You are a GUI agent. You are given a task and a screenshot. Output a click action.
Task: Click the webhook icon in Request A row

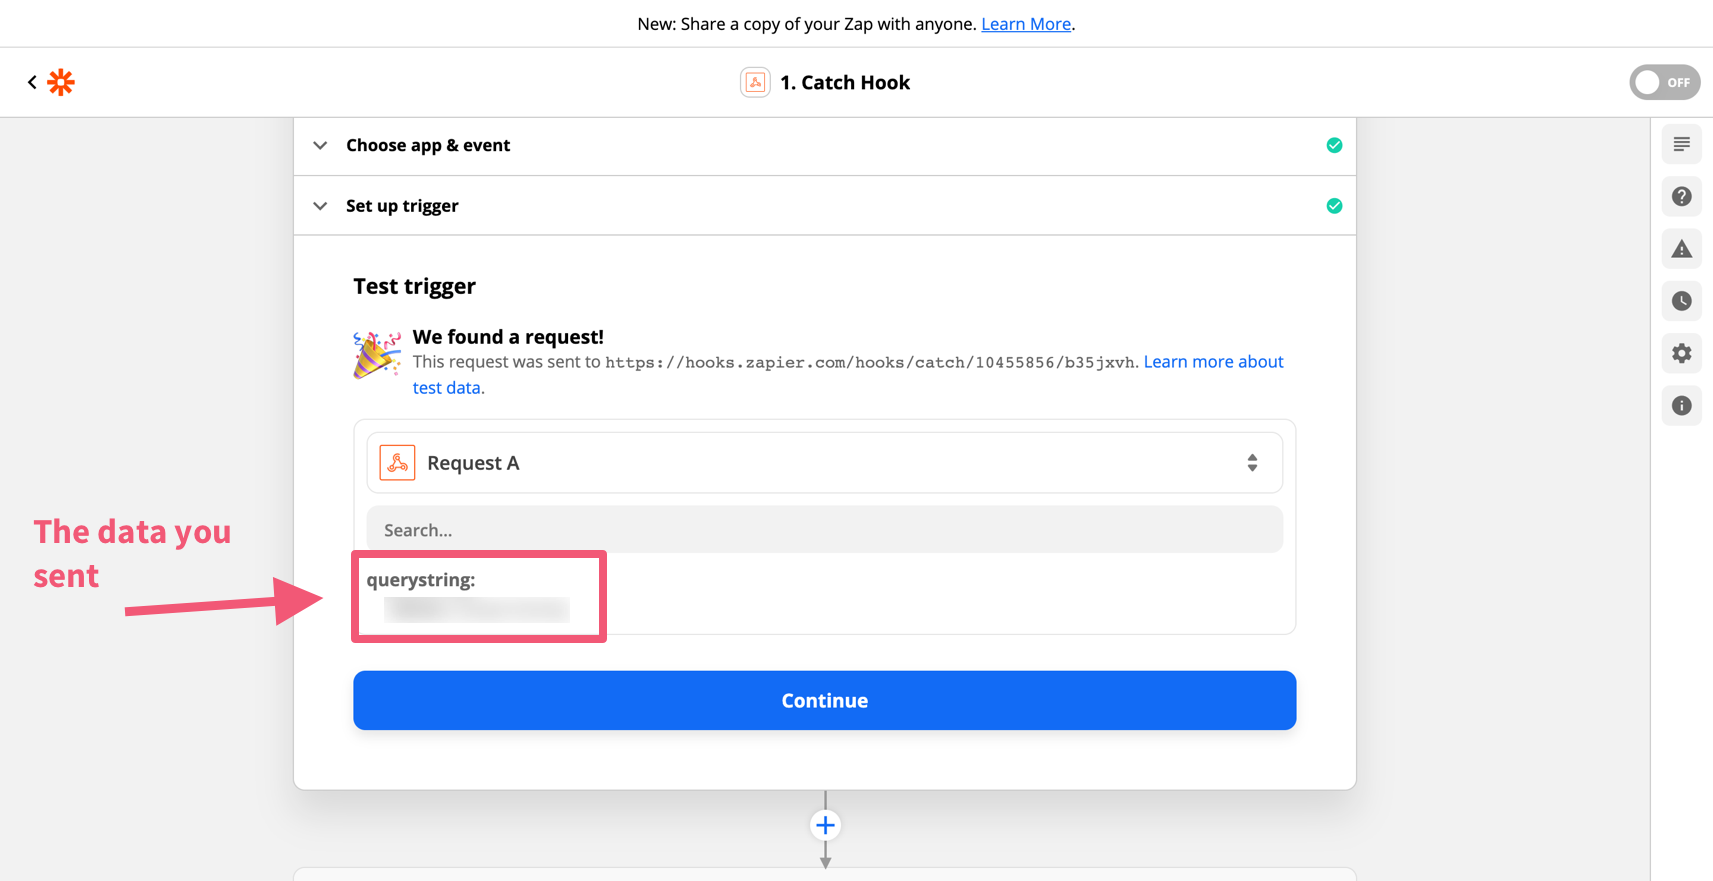coord(397,463)
